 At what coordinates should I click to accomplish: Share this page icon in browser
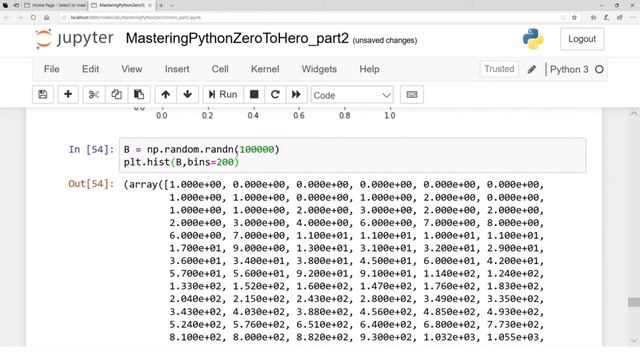tap(620, 18)
